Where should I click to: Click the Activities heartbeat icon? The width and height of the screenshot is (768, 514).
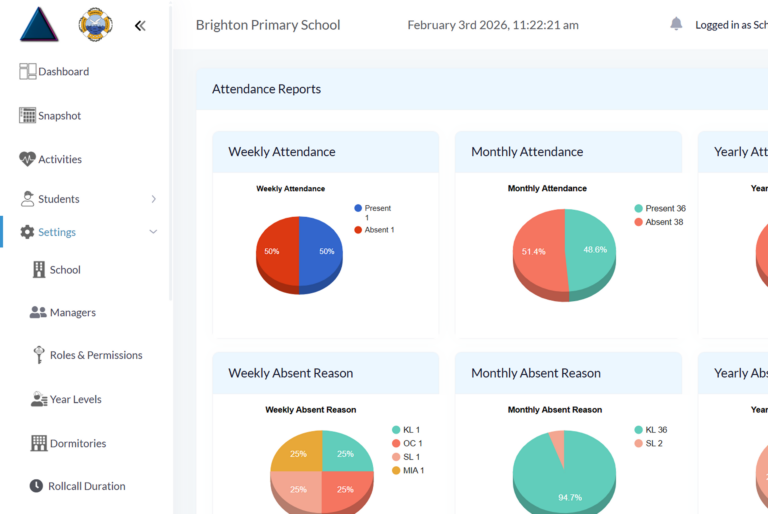(27, 159)
